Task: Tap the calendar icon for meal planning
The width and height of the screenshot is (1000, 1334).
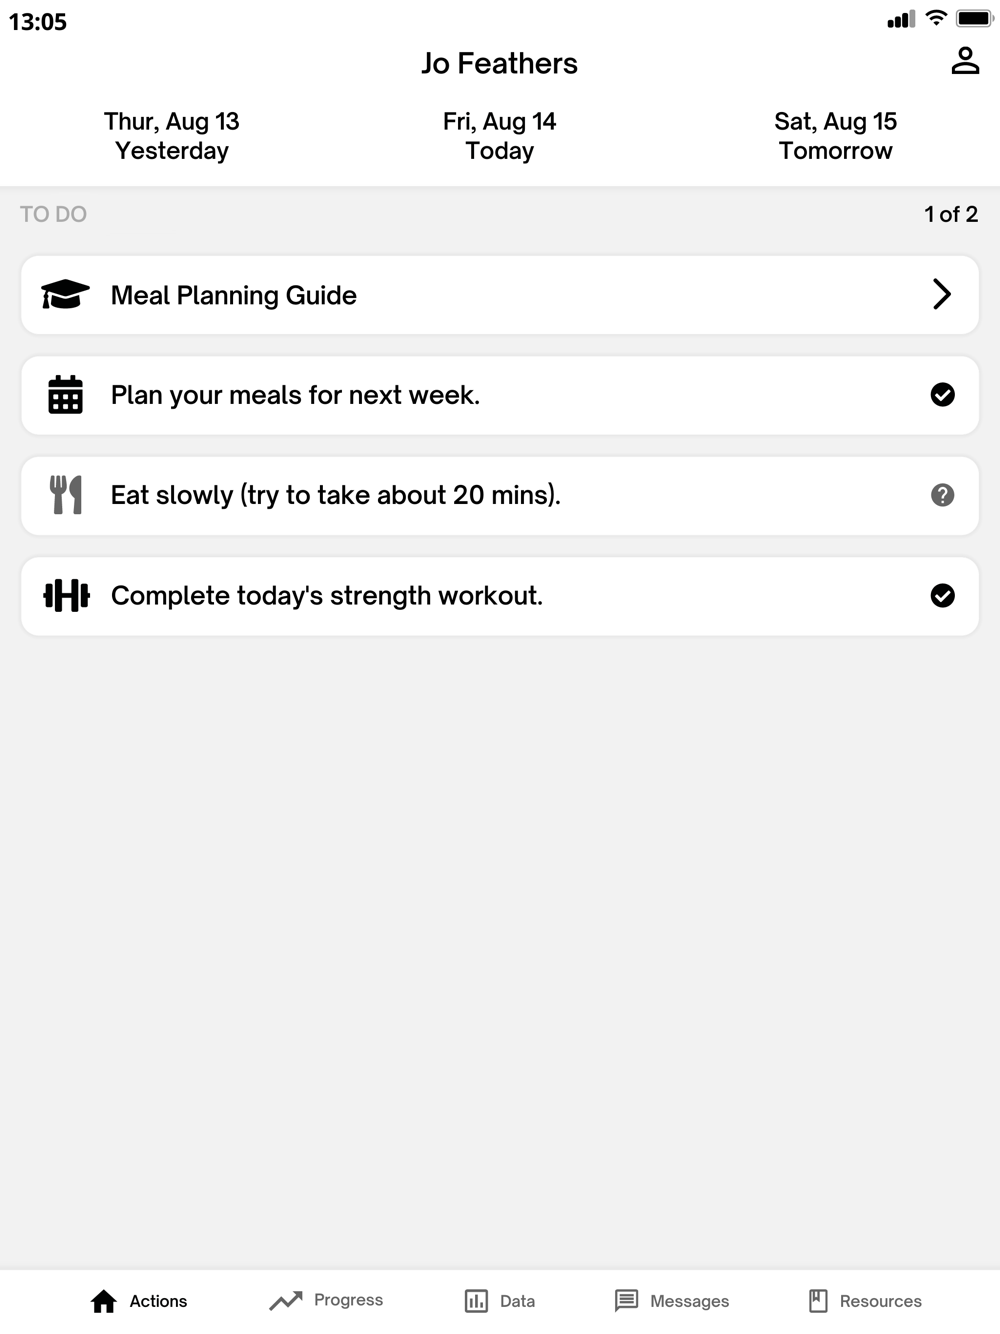Action: coord(65,395)
